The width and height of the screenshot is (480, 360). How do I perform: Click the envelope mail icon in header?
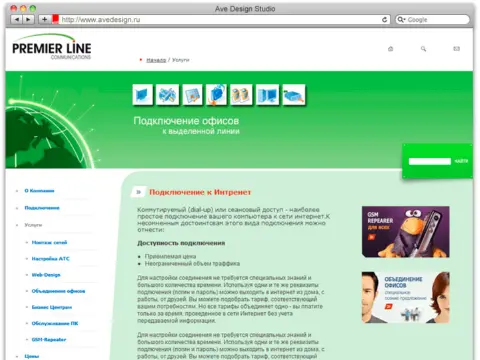[x=456, y=49]
